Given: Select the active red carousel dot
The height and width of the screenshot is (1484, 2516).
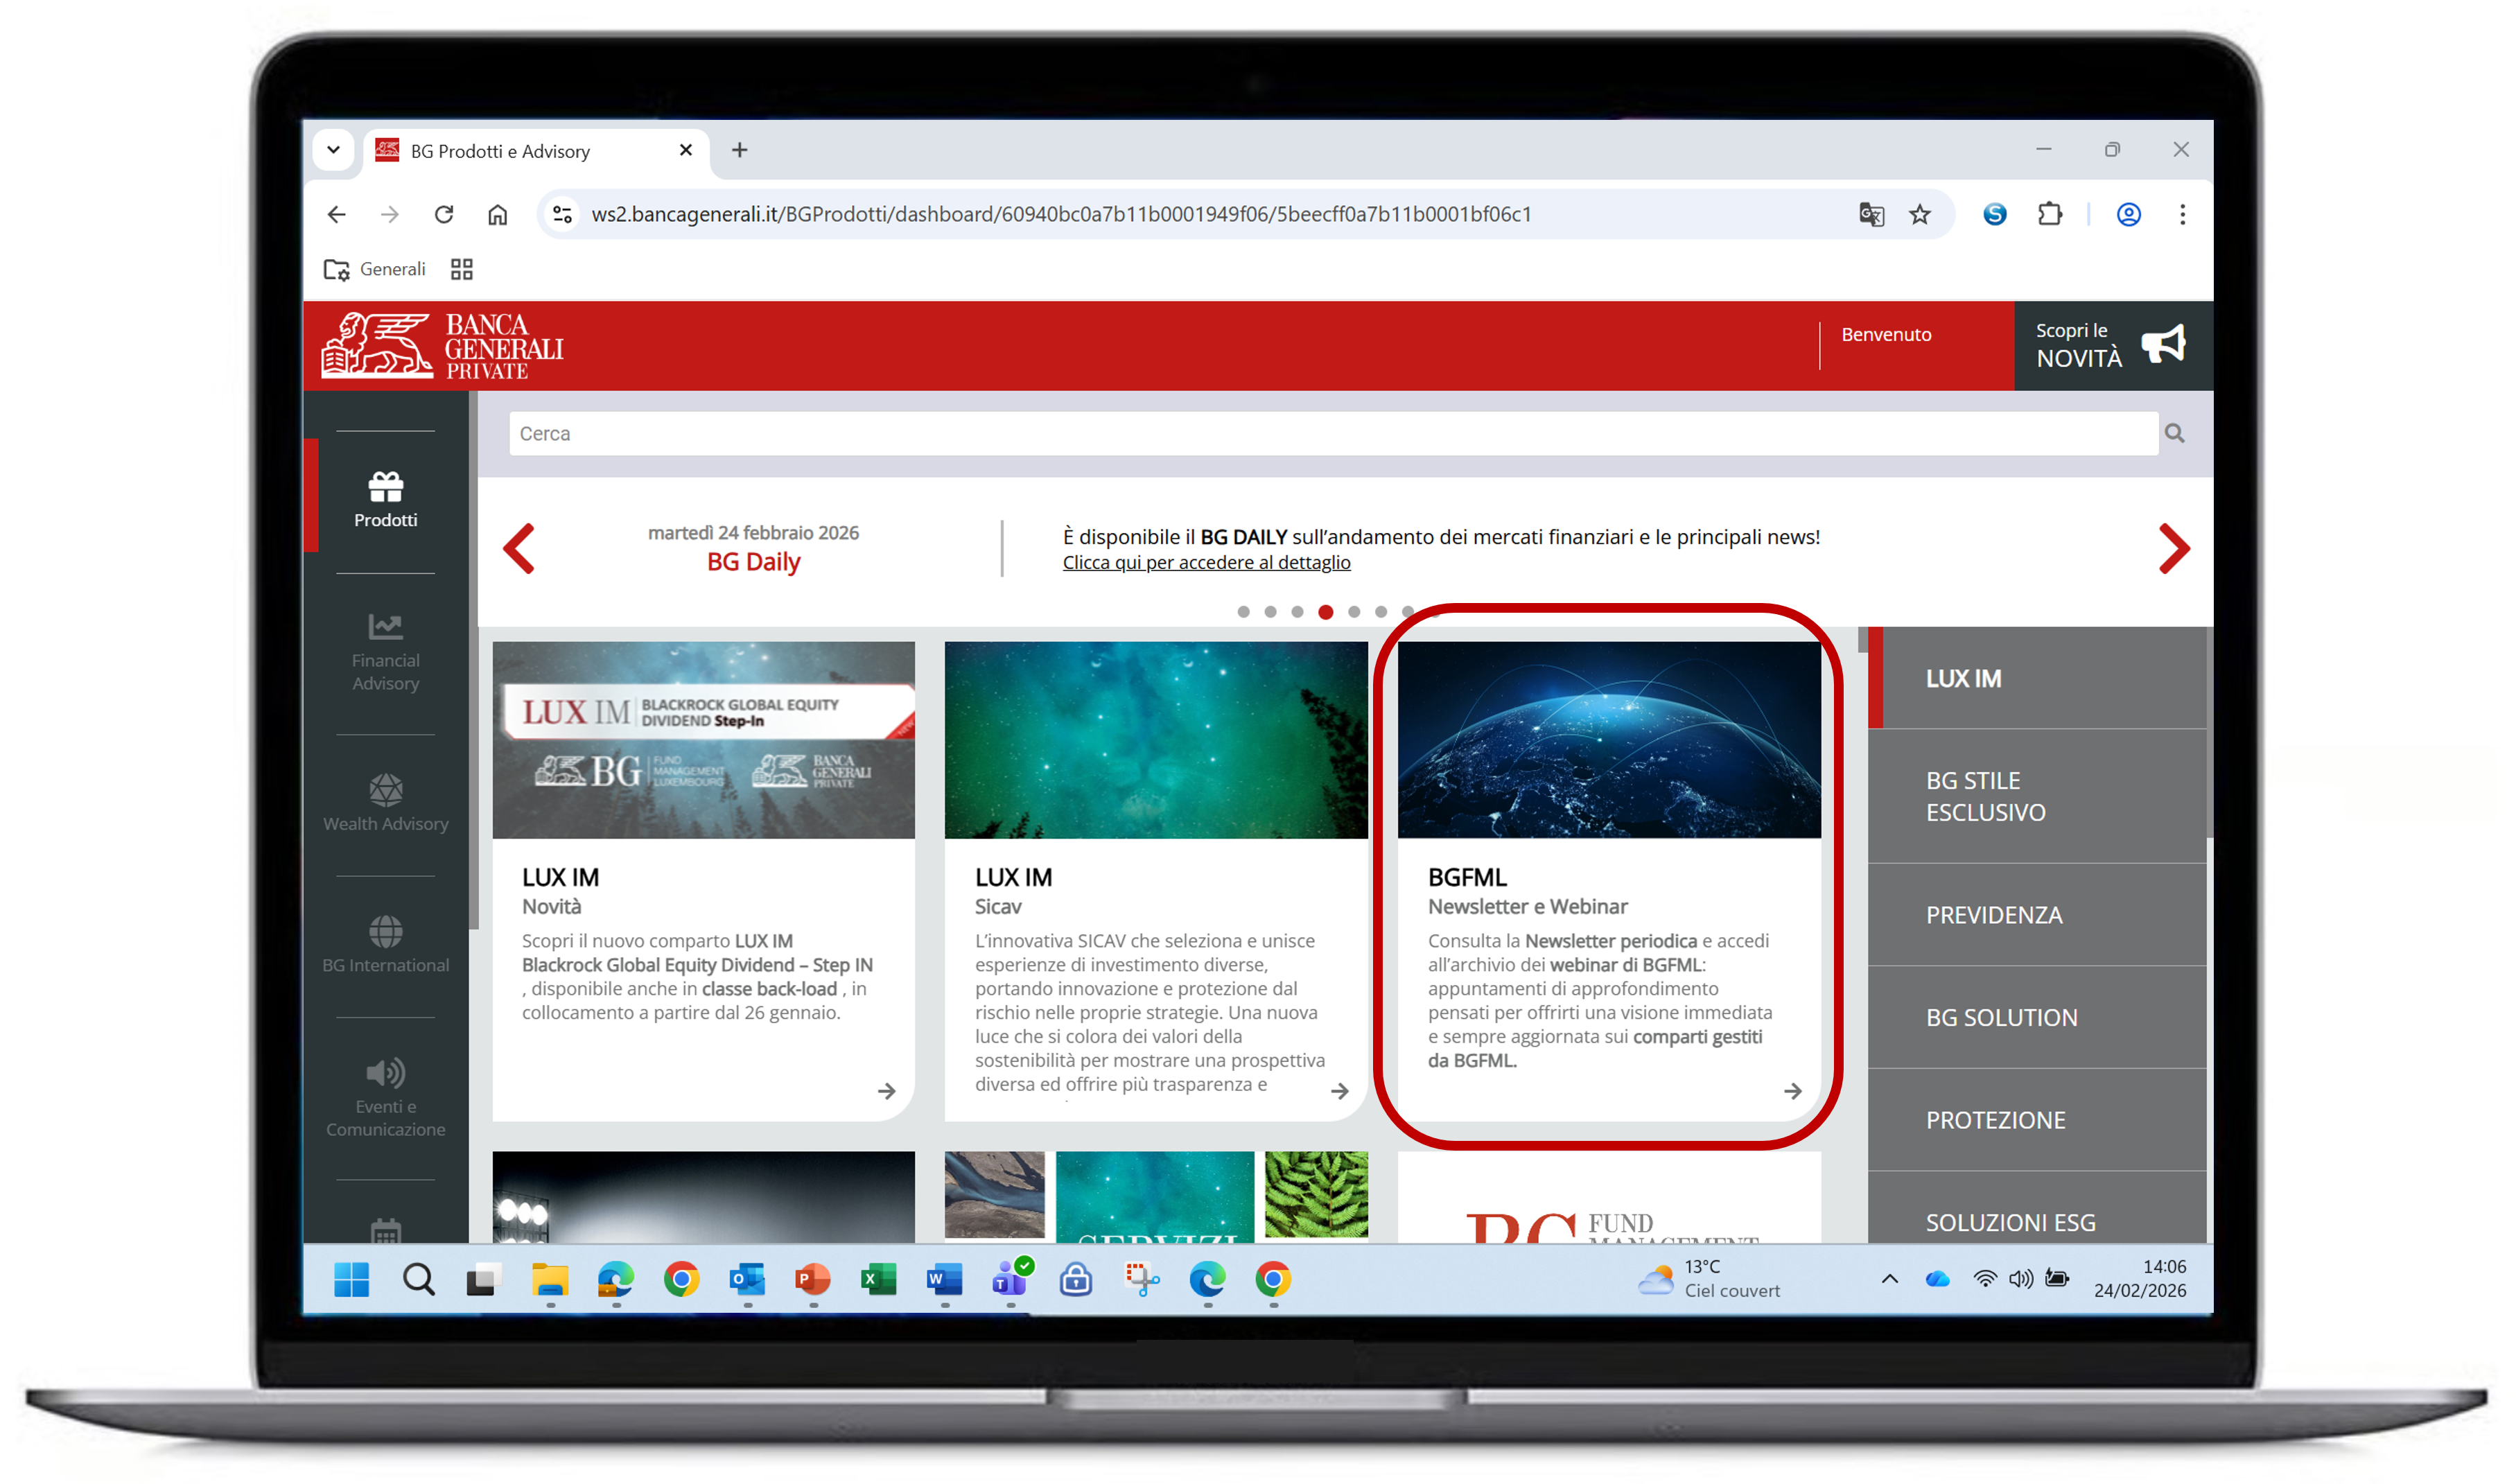Looking at the screenshot, I should point(1325,612).
